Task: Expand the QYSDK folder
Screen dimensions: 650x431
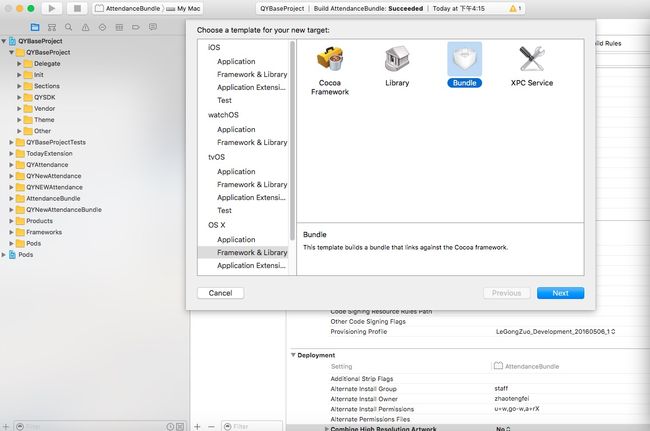Action: 19,97
